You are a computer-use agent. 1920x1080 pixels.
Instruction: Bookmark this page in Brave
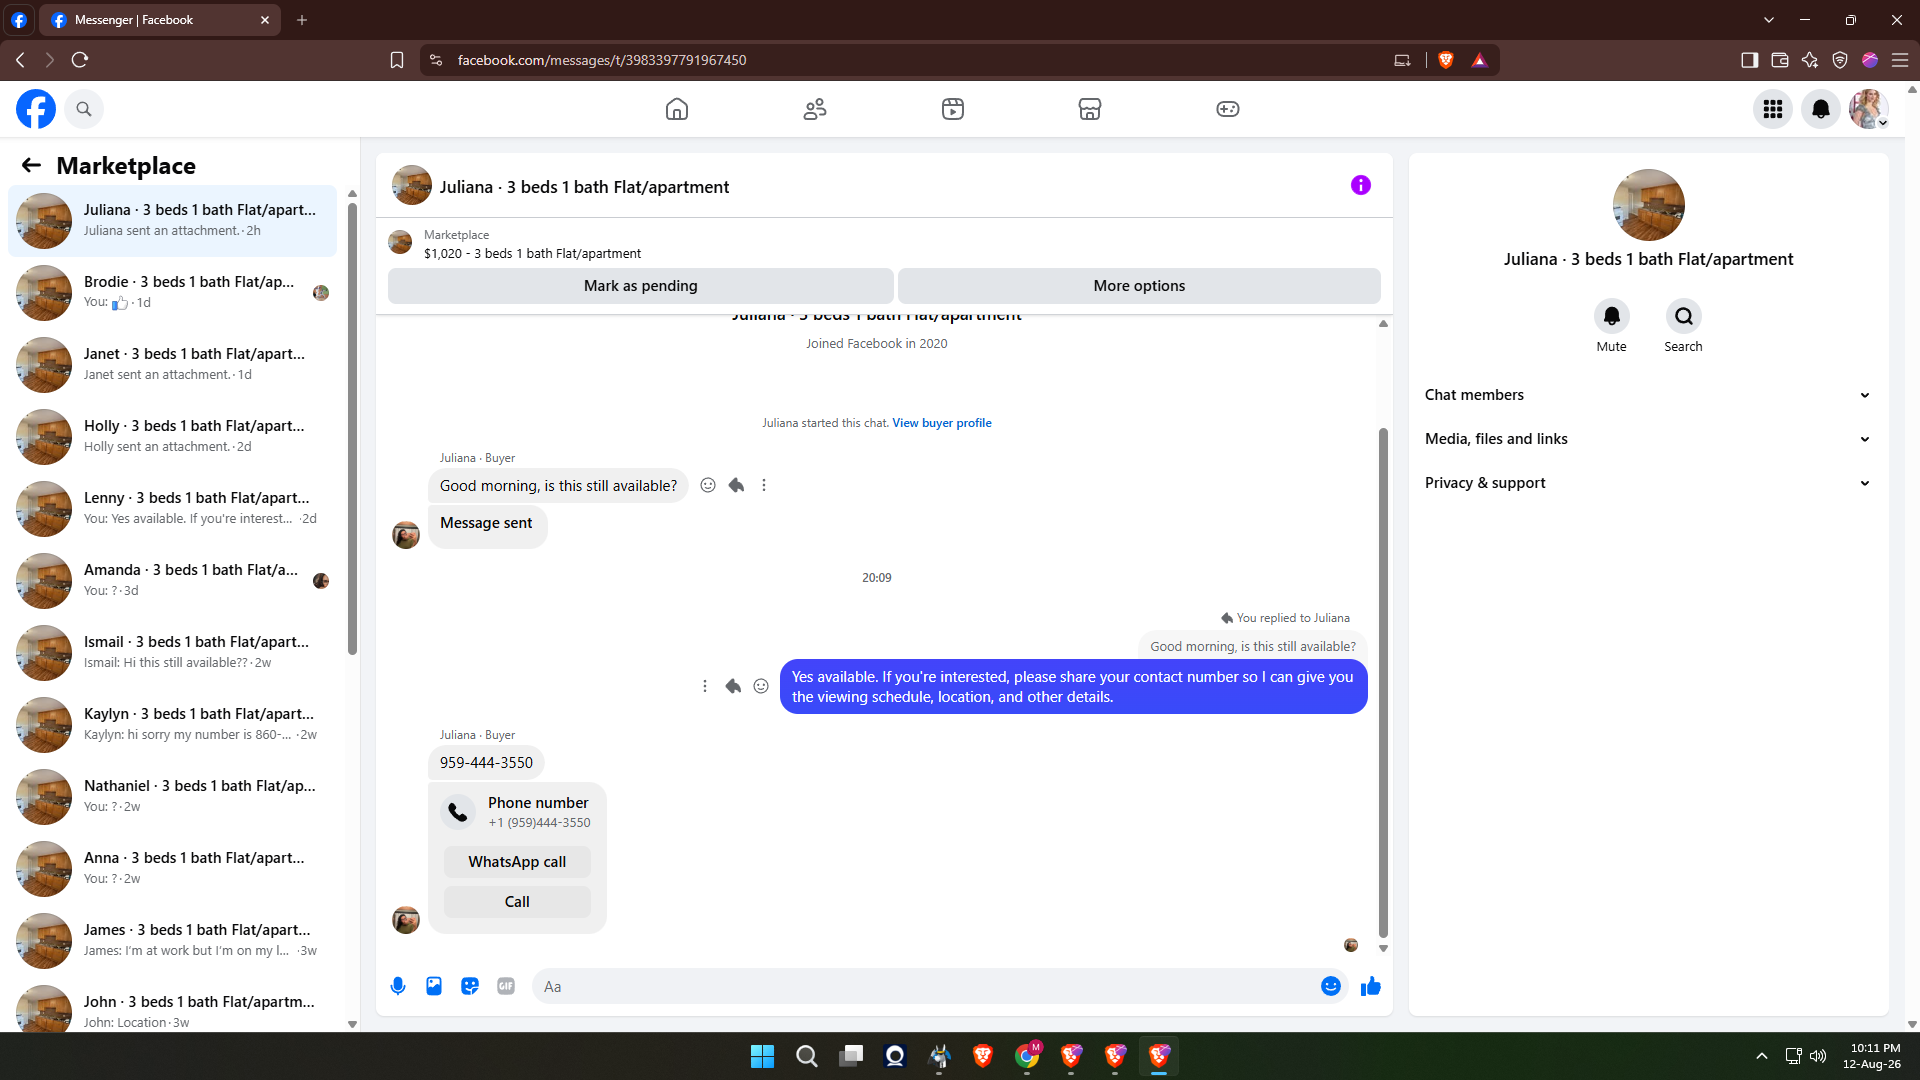point(397,60)
